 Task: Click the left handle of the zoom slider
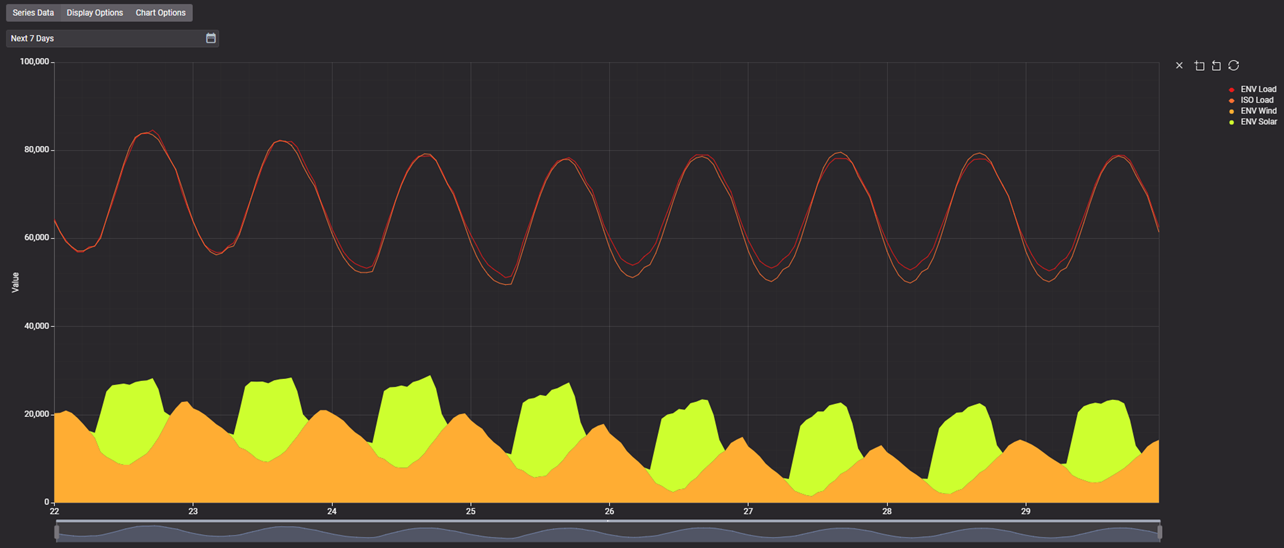(57, 533)
